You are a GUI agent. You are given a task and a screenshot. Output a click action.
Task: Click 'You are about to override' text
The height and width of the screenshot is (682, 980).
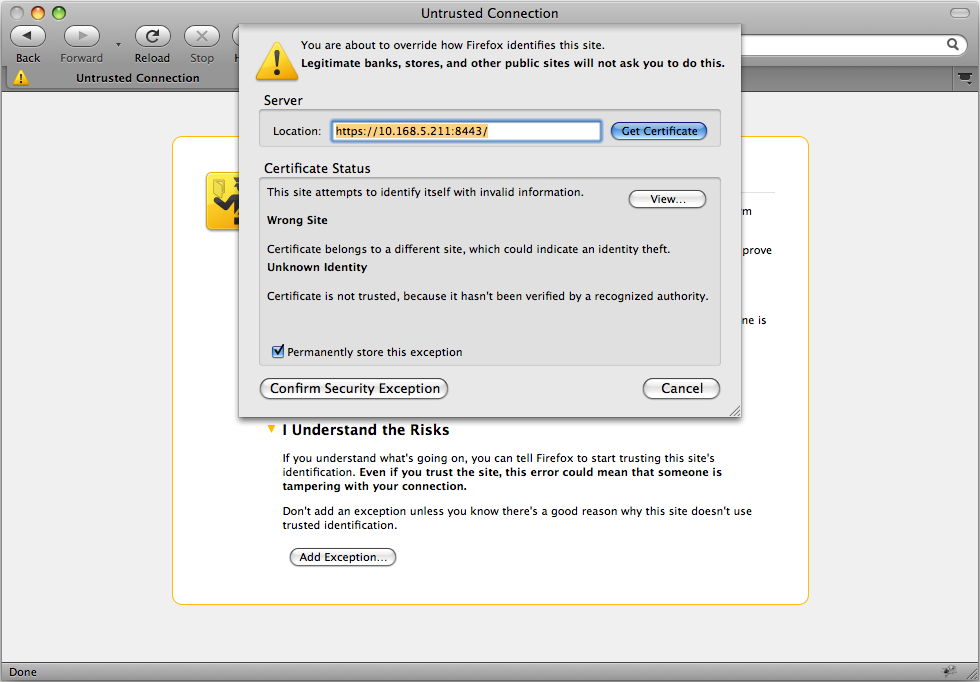pos(452,45)
